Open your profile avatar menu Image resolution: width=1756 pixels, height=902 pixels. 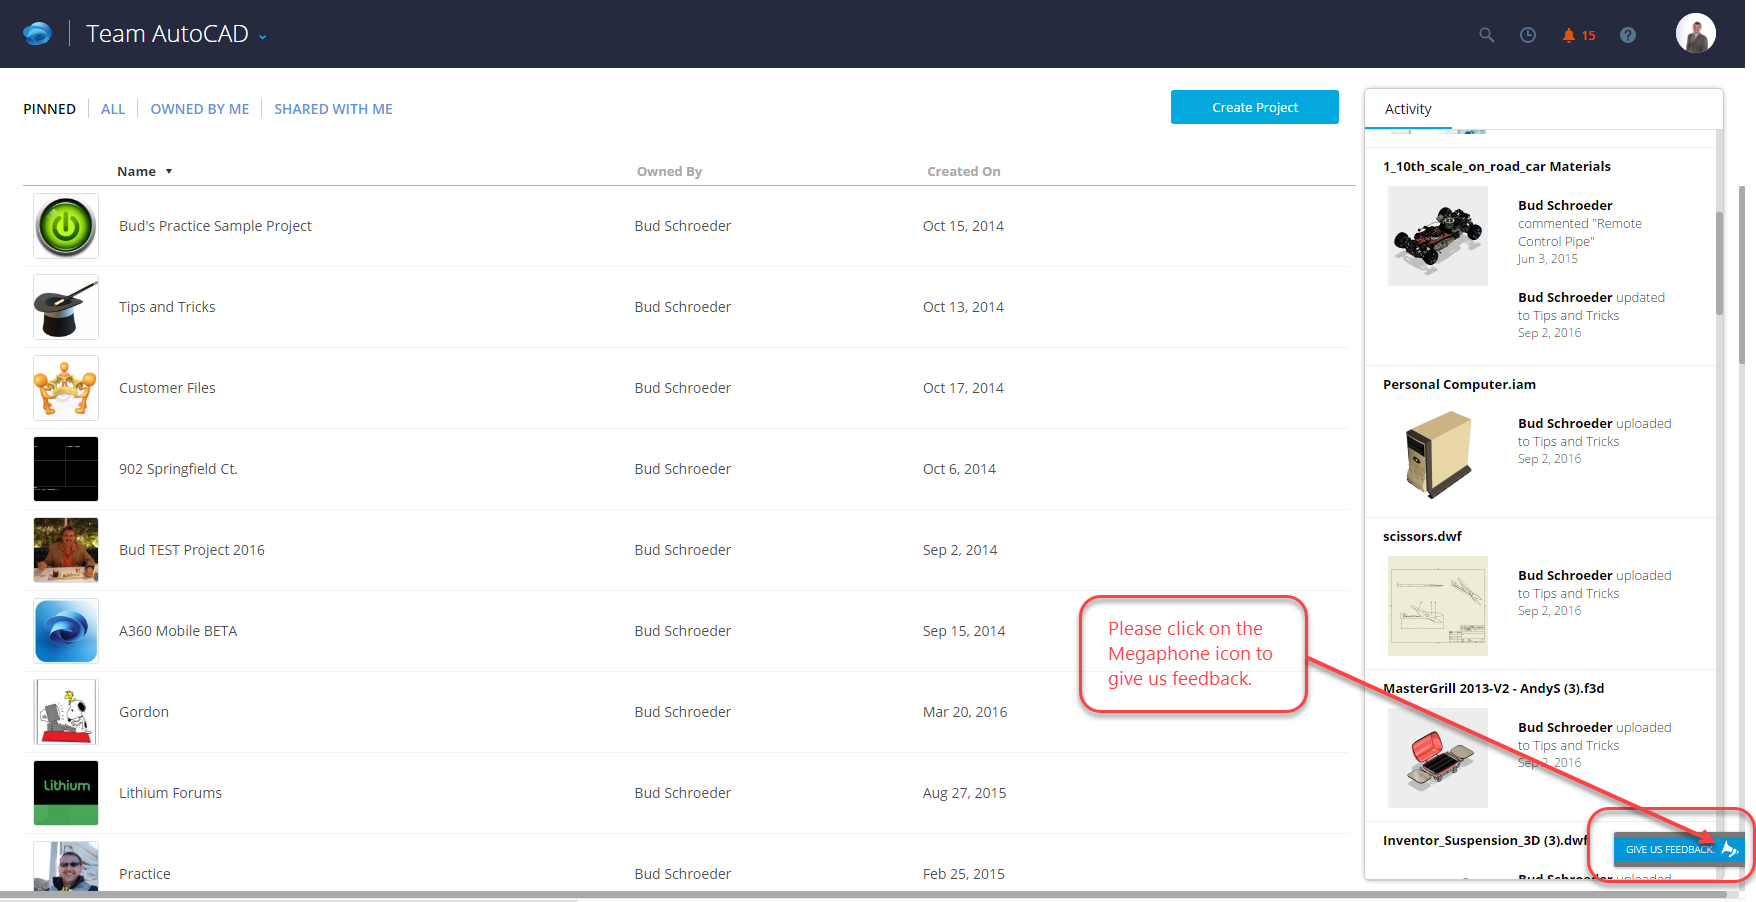point(1696,33)
